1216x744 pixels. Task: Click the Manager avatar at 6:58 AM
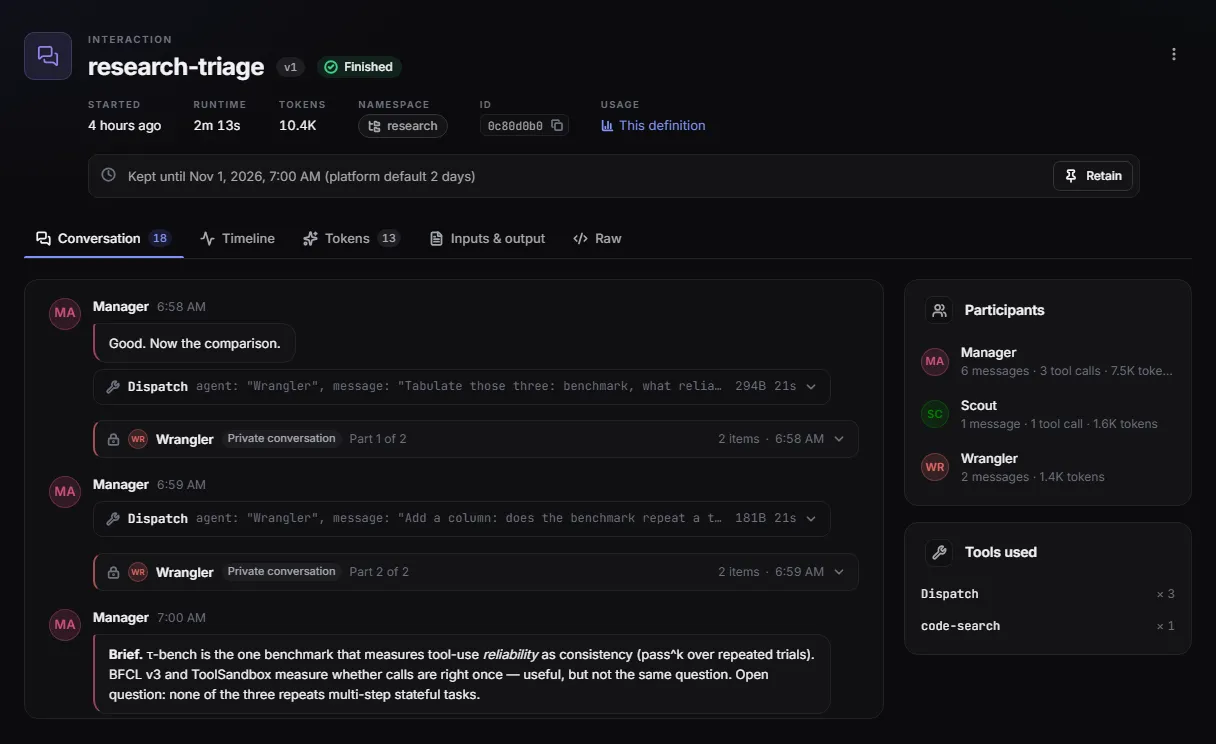pyautogui.click(x=65, y=313)
